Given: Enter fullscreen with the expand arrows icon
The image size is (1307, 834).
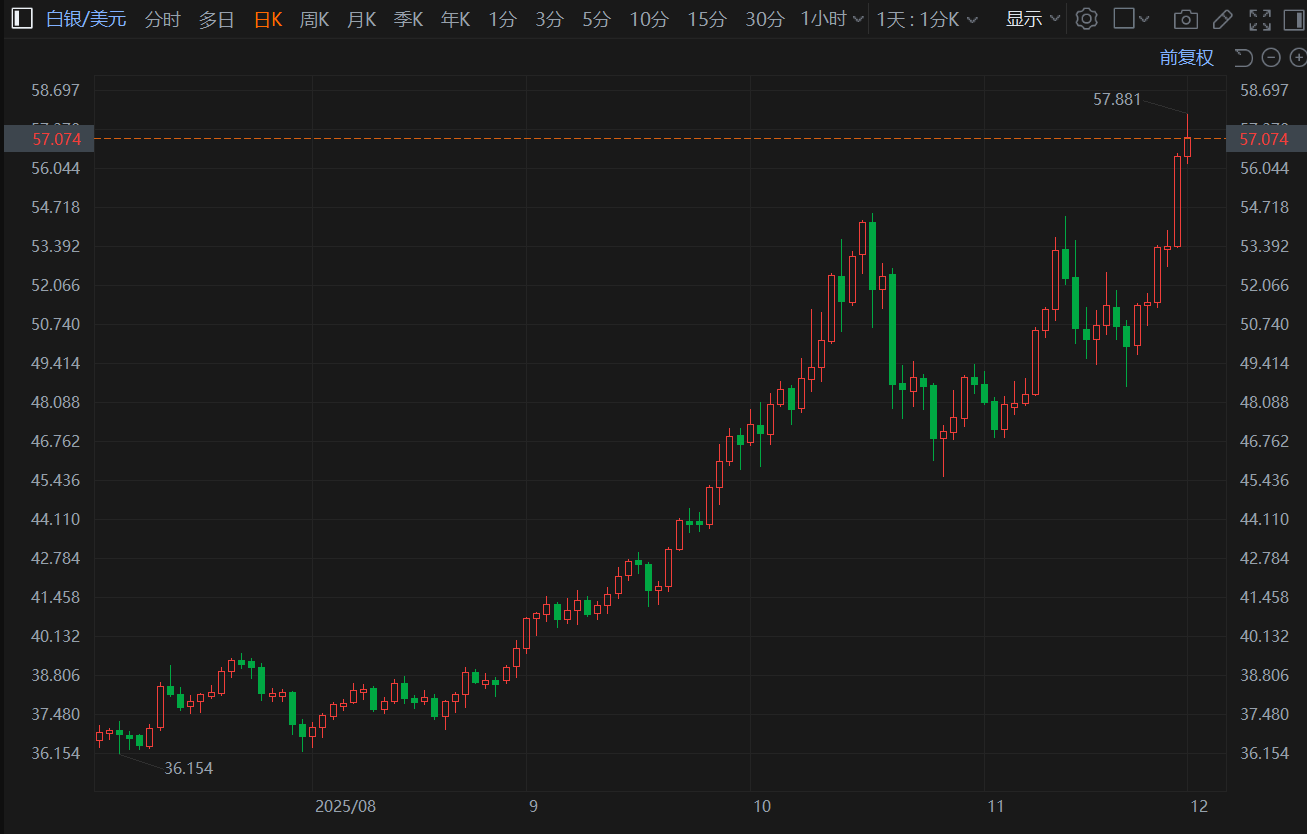Looking at the screenshot, I should pyautogui.click(x=1260, y=19).
